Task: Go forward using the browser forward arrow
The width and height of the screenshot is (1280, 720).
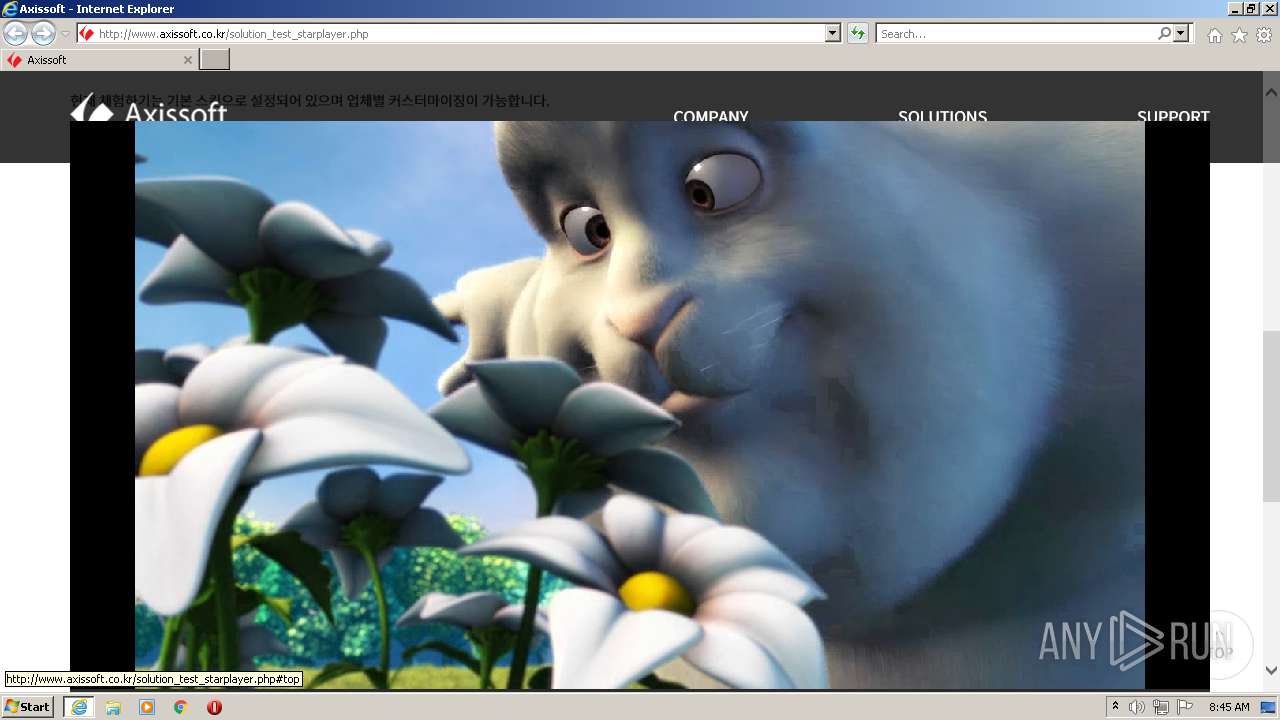Action: coord(43,34)
